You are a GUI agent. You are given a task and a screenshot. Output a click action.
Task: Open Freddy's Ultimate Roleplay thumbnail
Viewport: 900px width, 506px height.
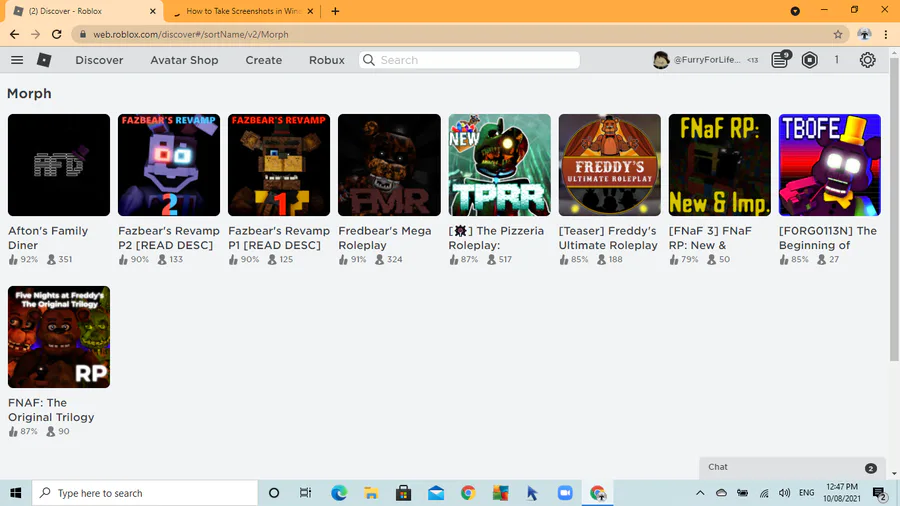tap(610, 165)
